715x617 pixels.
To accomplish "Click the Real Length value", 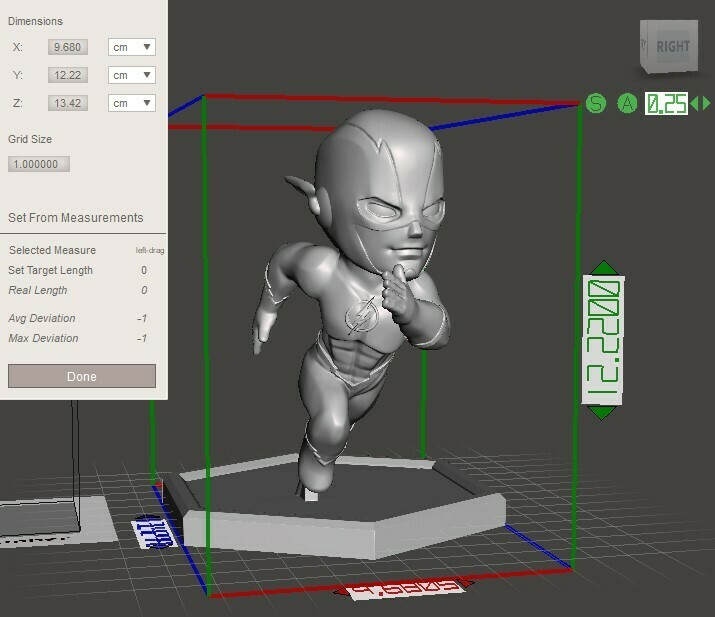I will pos(144,290).
